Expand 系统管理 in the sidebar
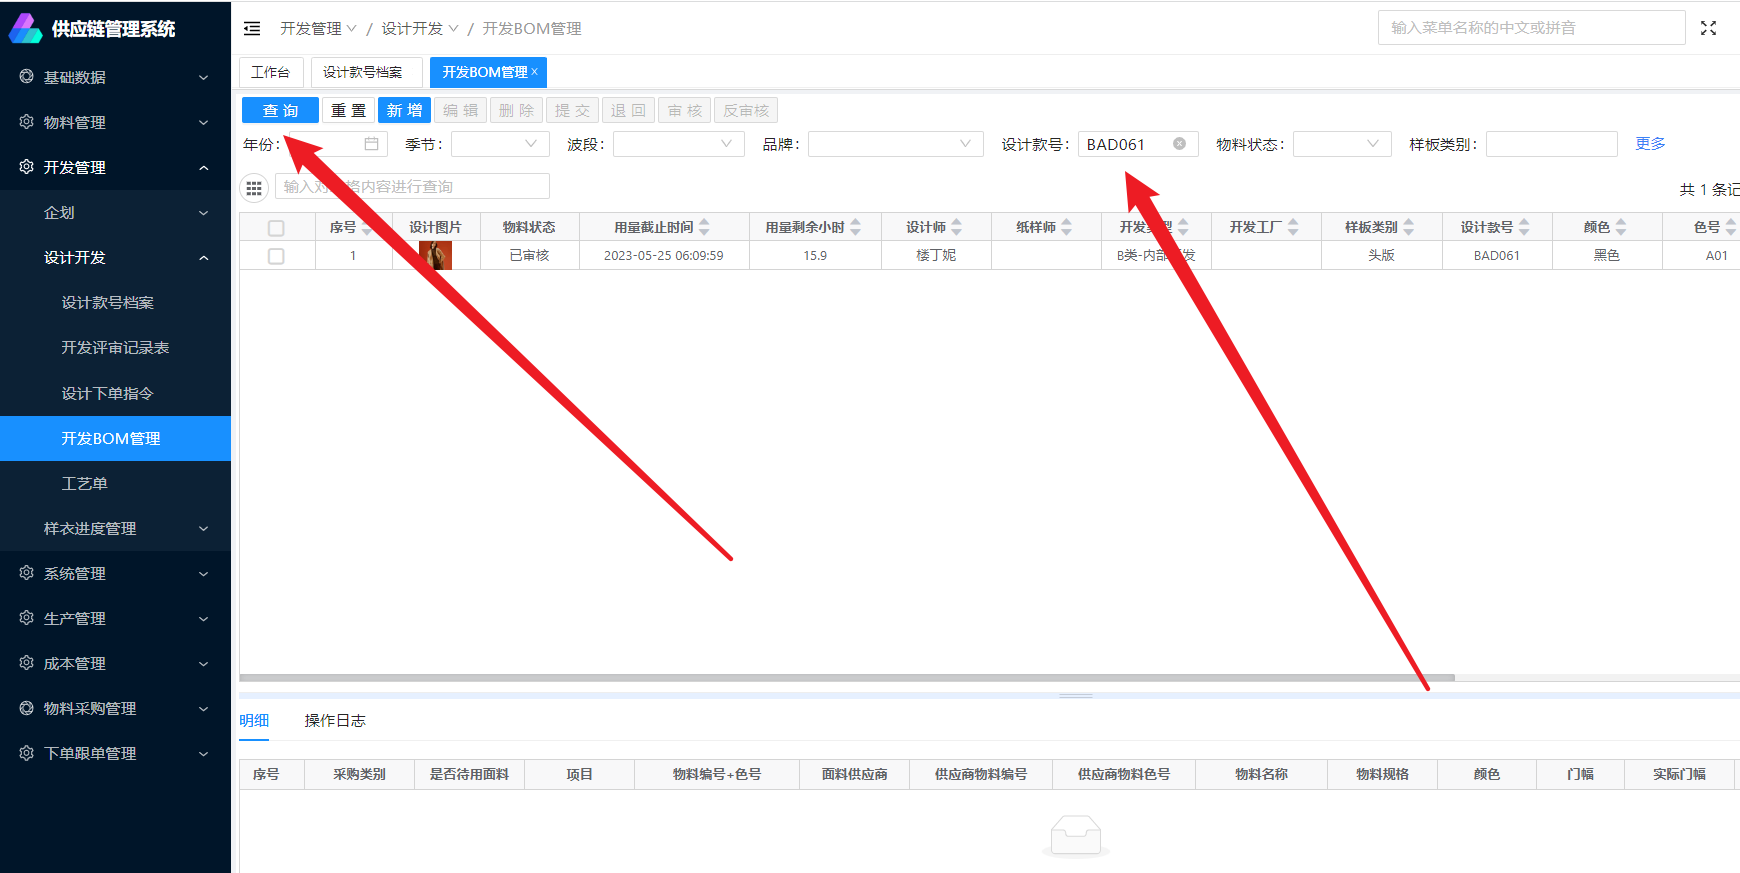The image size is (1740, 873). [115, 573]
